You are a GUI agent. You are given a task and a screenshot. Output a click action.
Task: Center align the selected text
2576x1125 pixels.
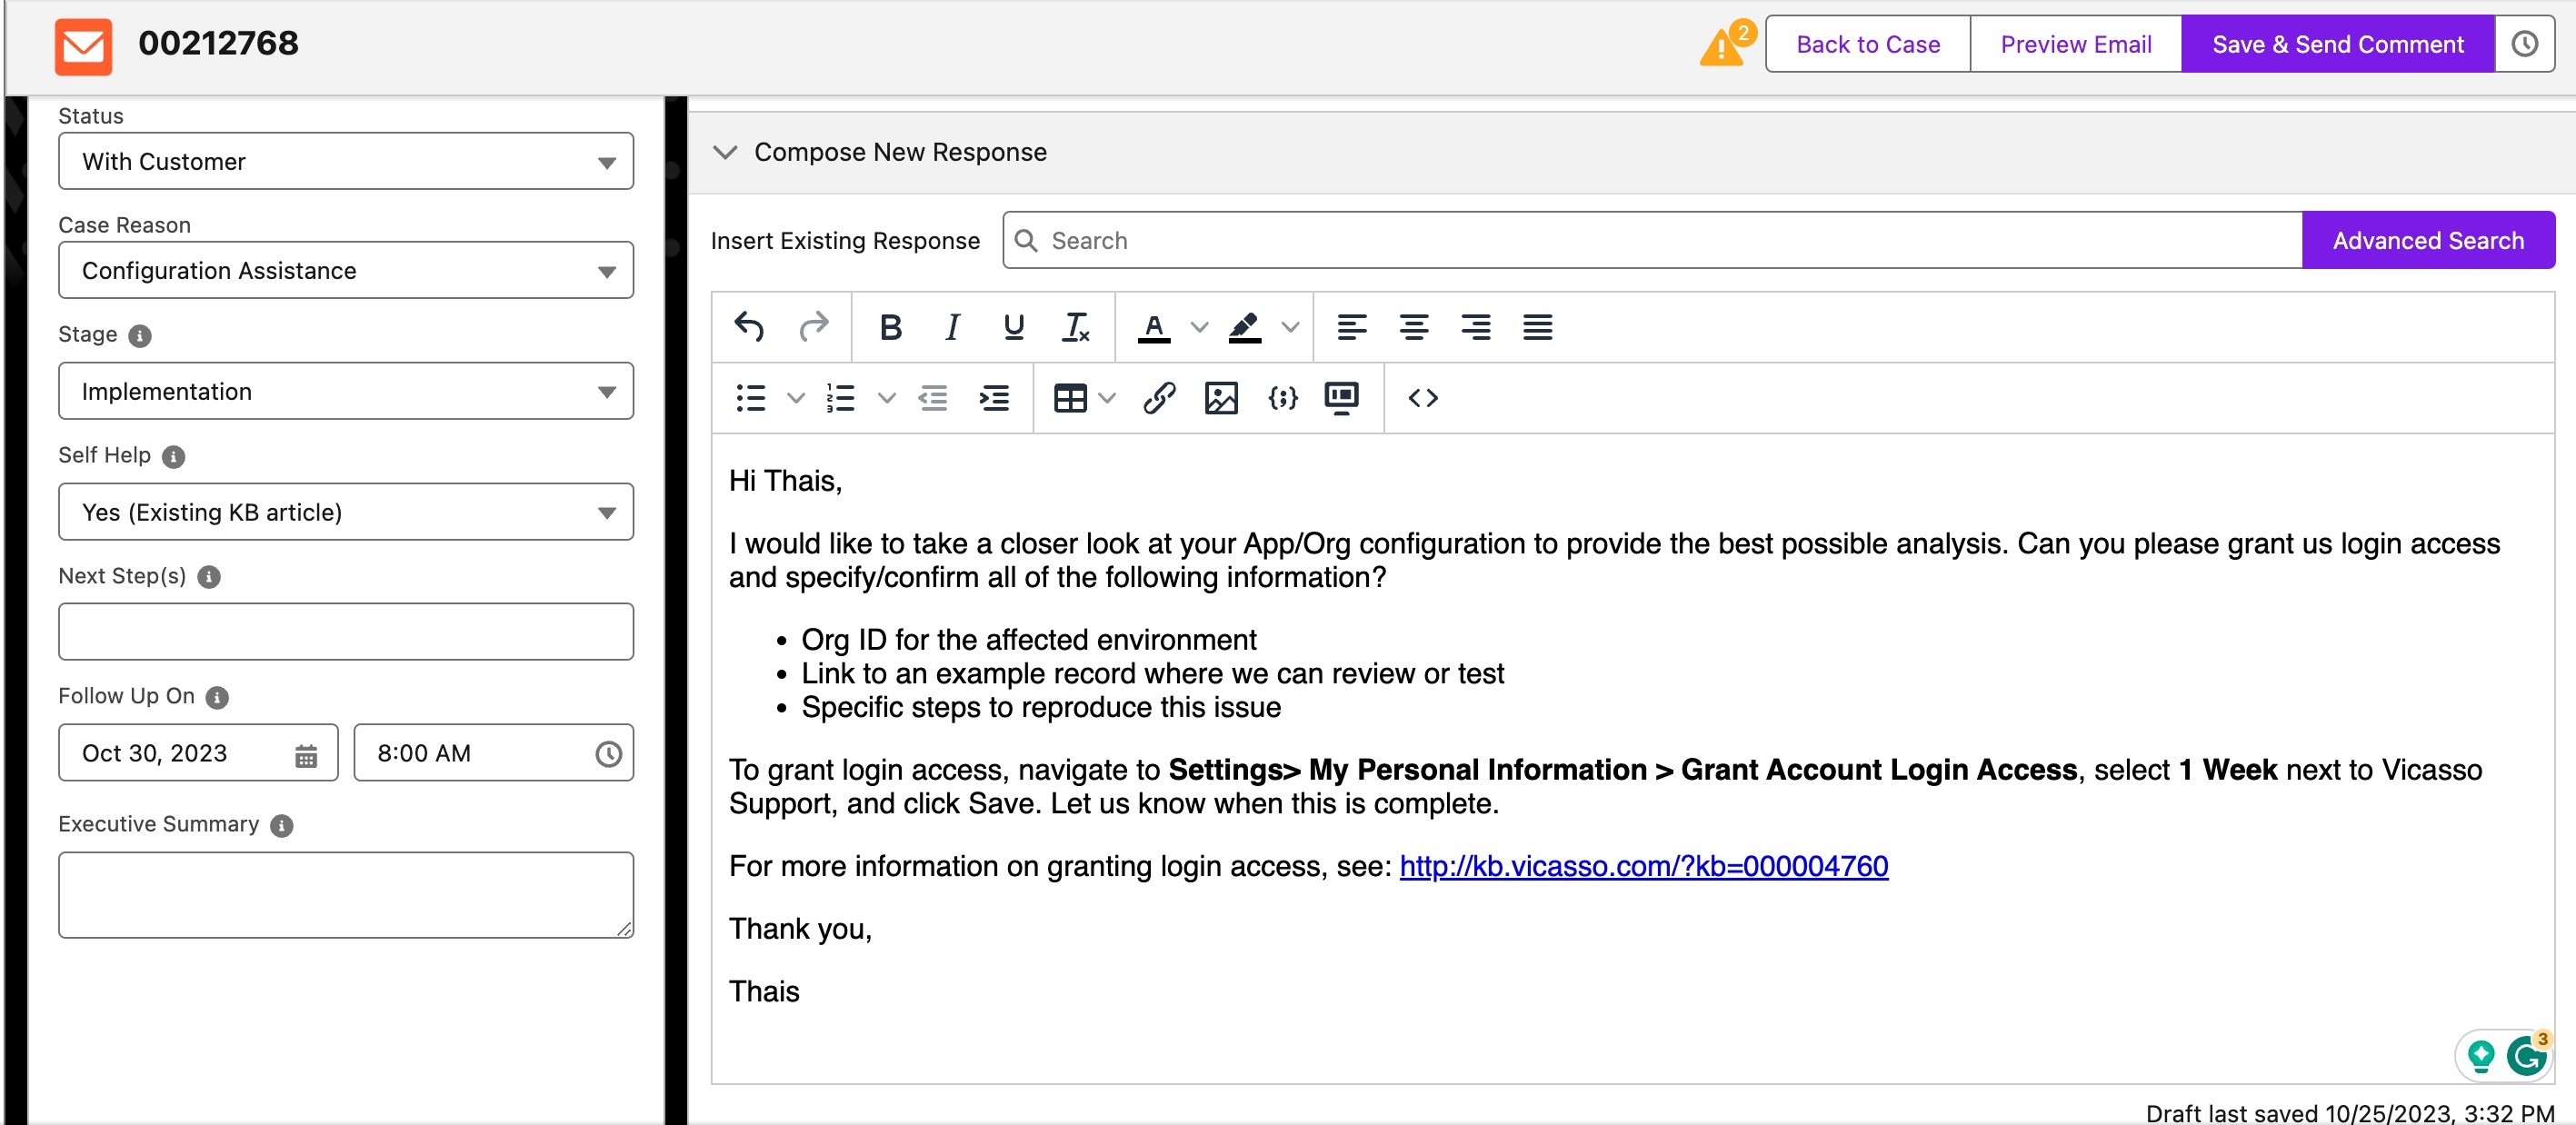[1414, 327]
